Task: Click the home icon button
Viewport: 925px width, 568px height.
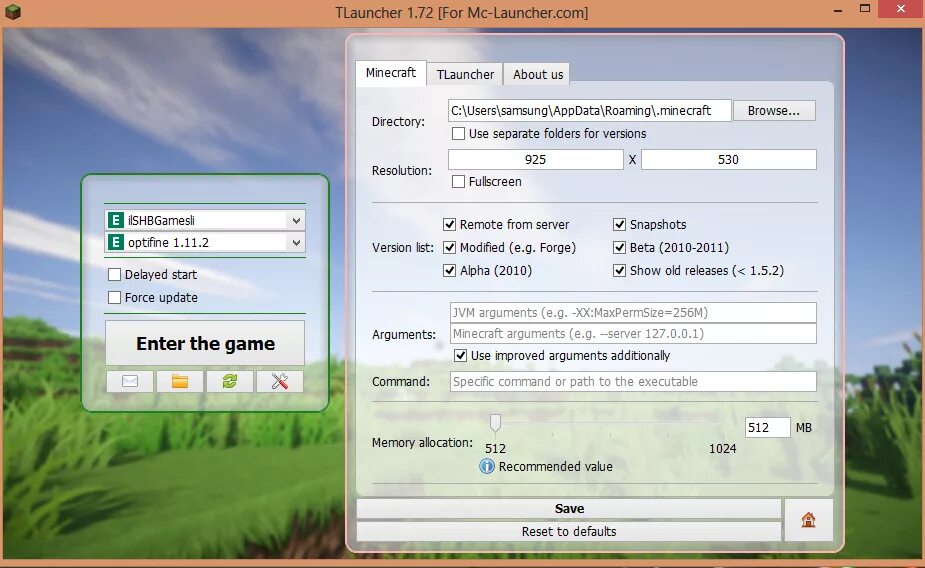Action: point(808,520)
